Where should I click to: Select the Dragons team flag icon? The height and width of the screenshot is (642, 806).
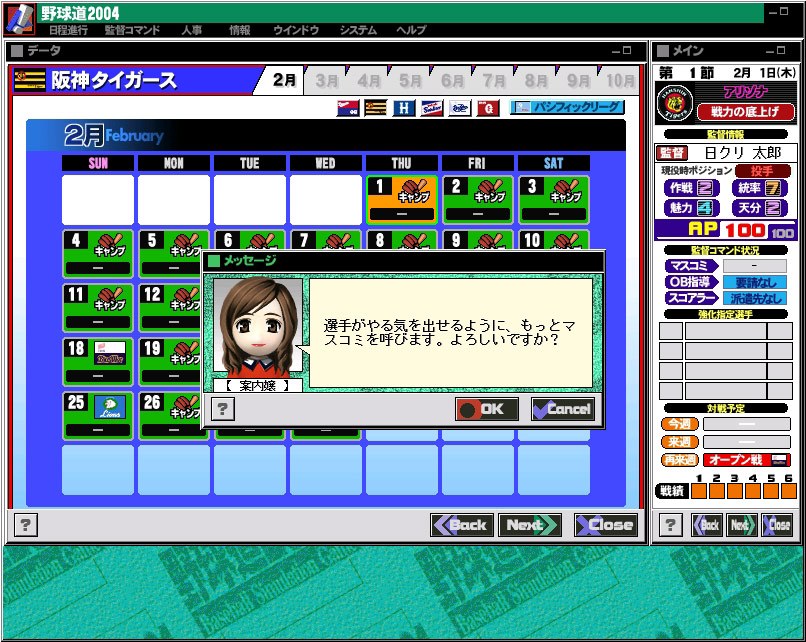point(460,107)
